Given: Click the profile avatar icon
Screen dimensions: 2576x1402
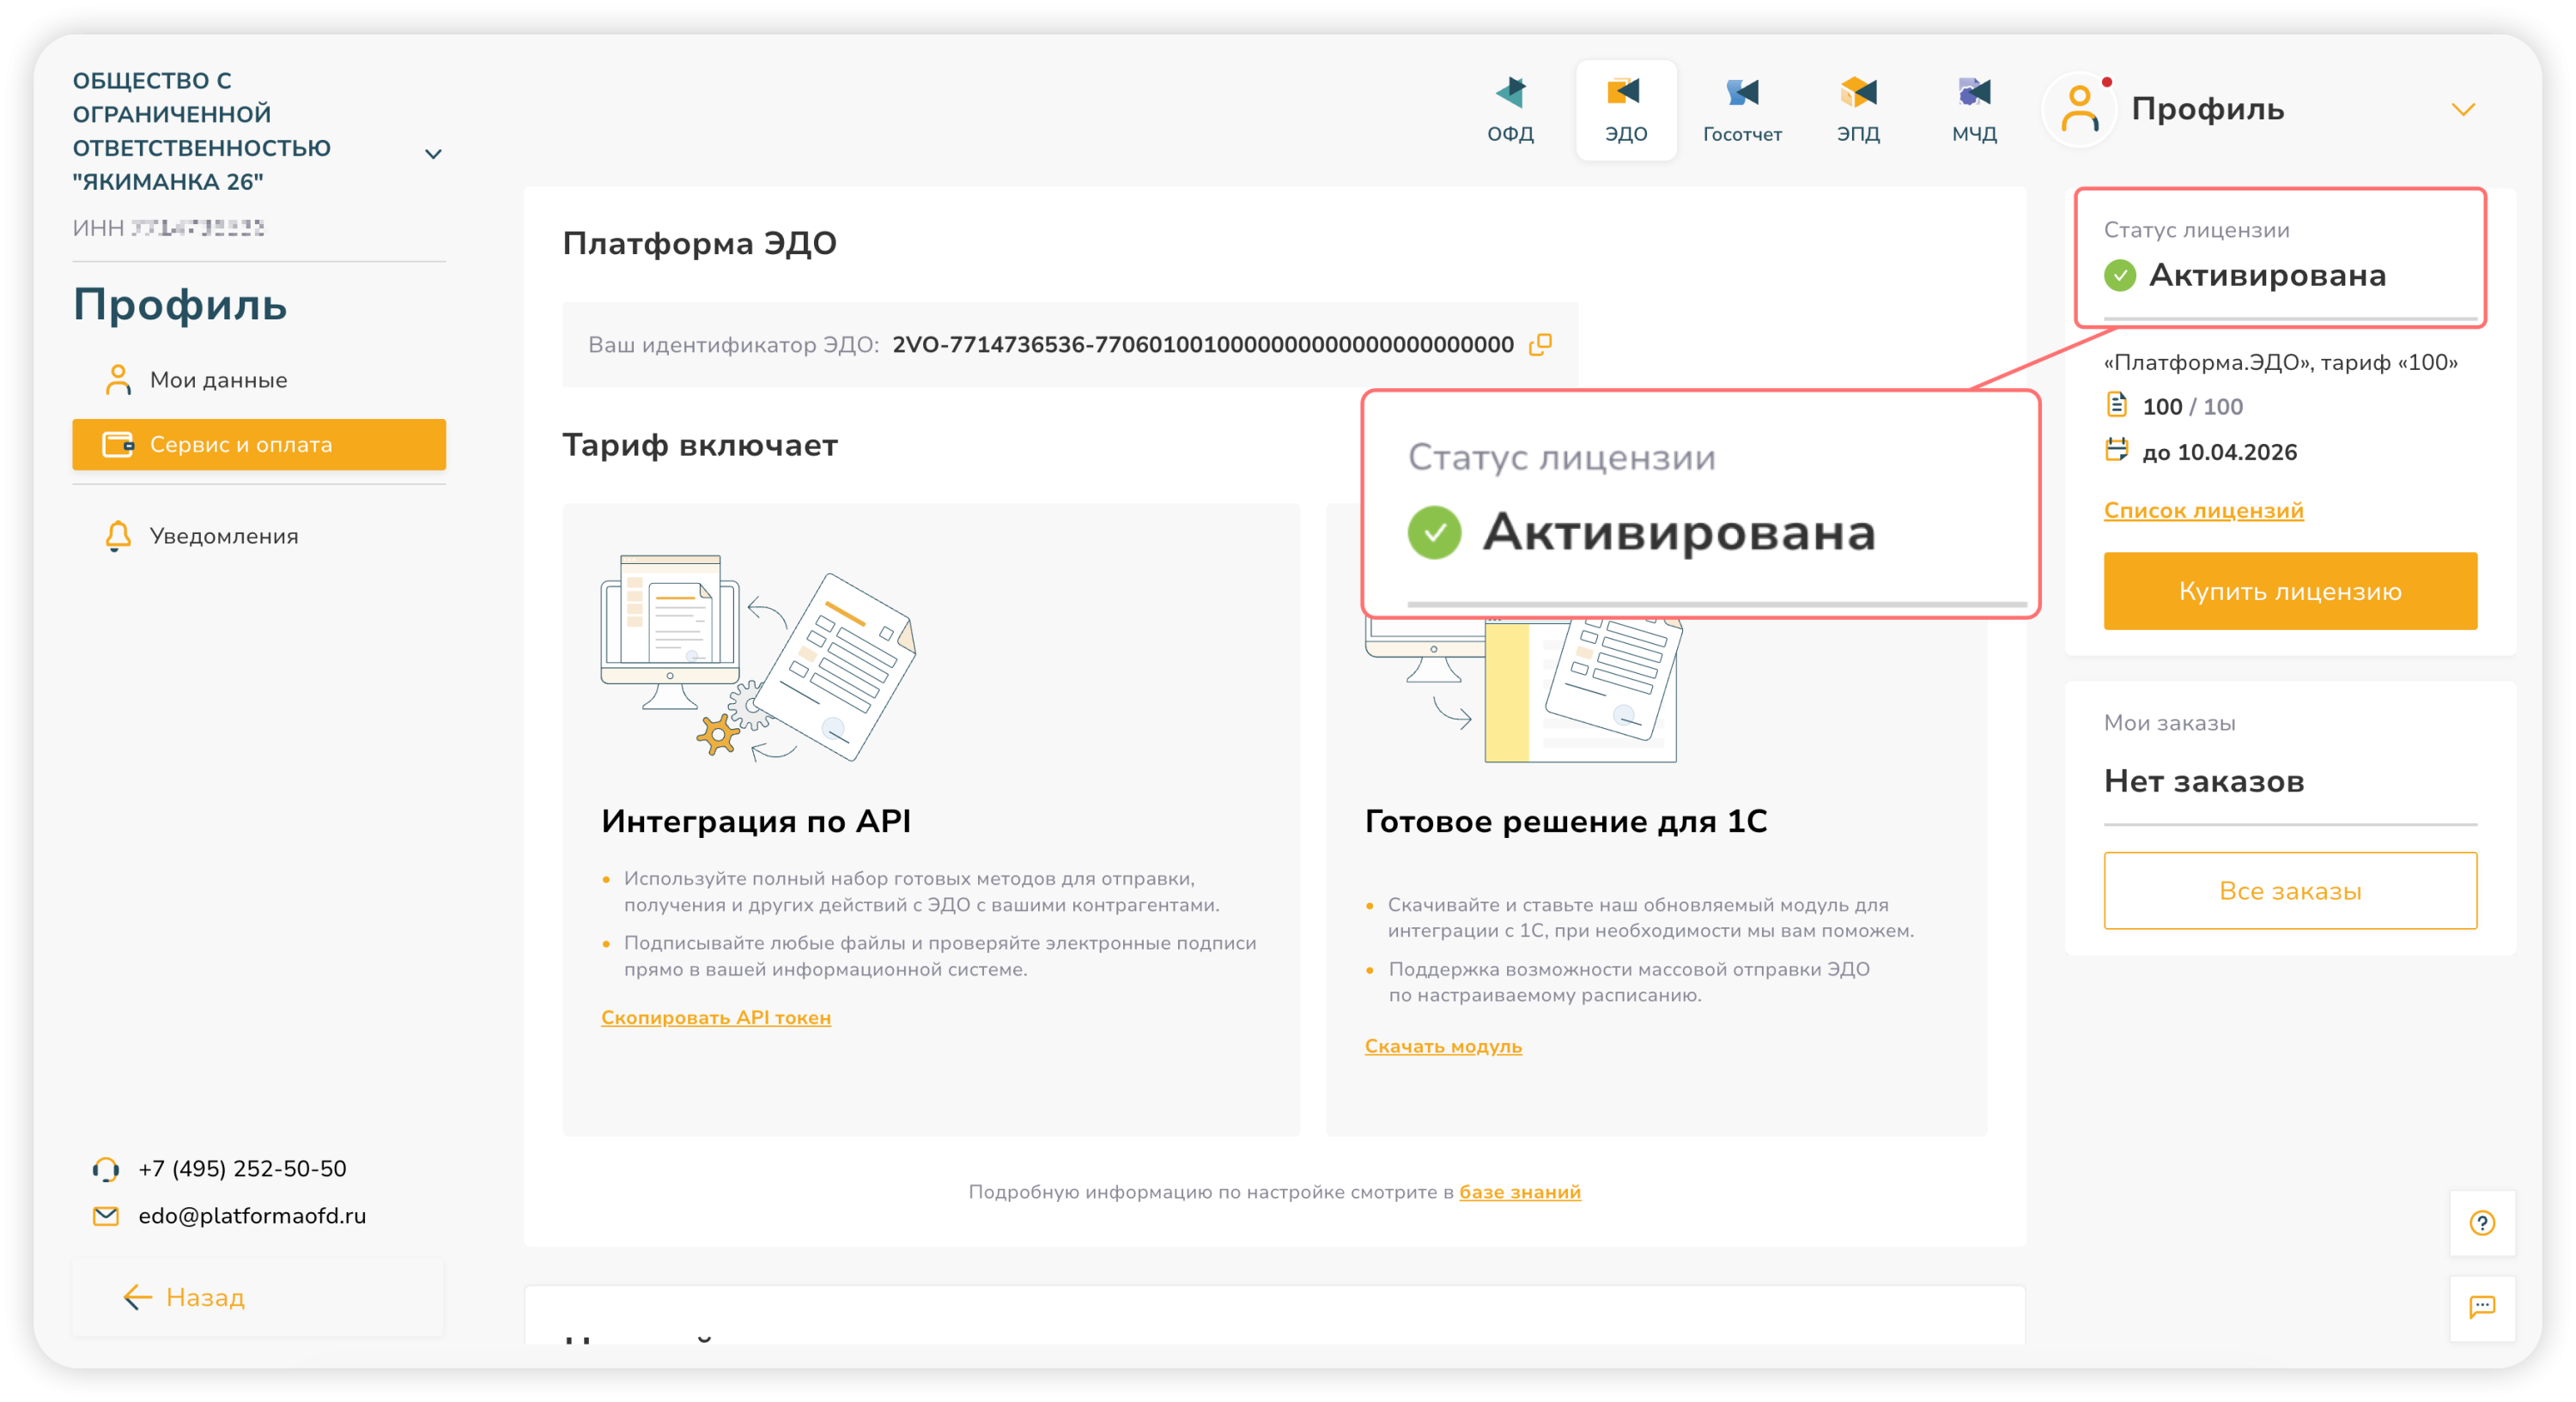Looking at the screenshot, I should (x=2080, y=109).
